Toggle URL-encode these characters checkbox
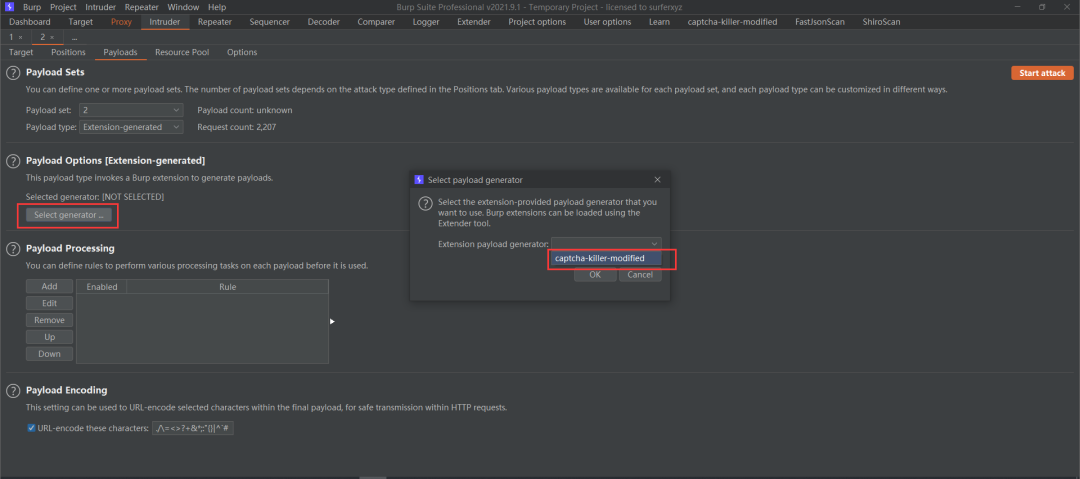The image size is (1080, 479). [x=31, y=428]
